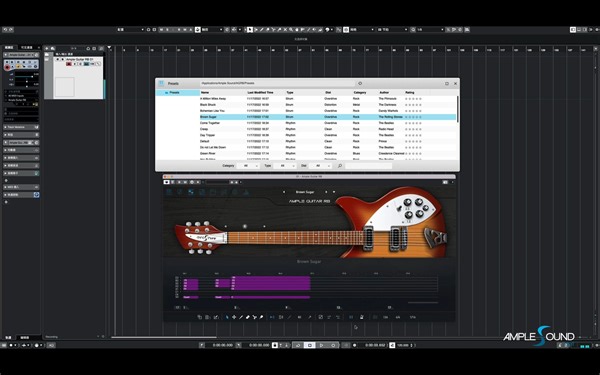
Task: Open the preset menu arrow right of Brown Sugar
Action: click(x=334, y=192)
